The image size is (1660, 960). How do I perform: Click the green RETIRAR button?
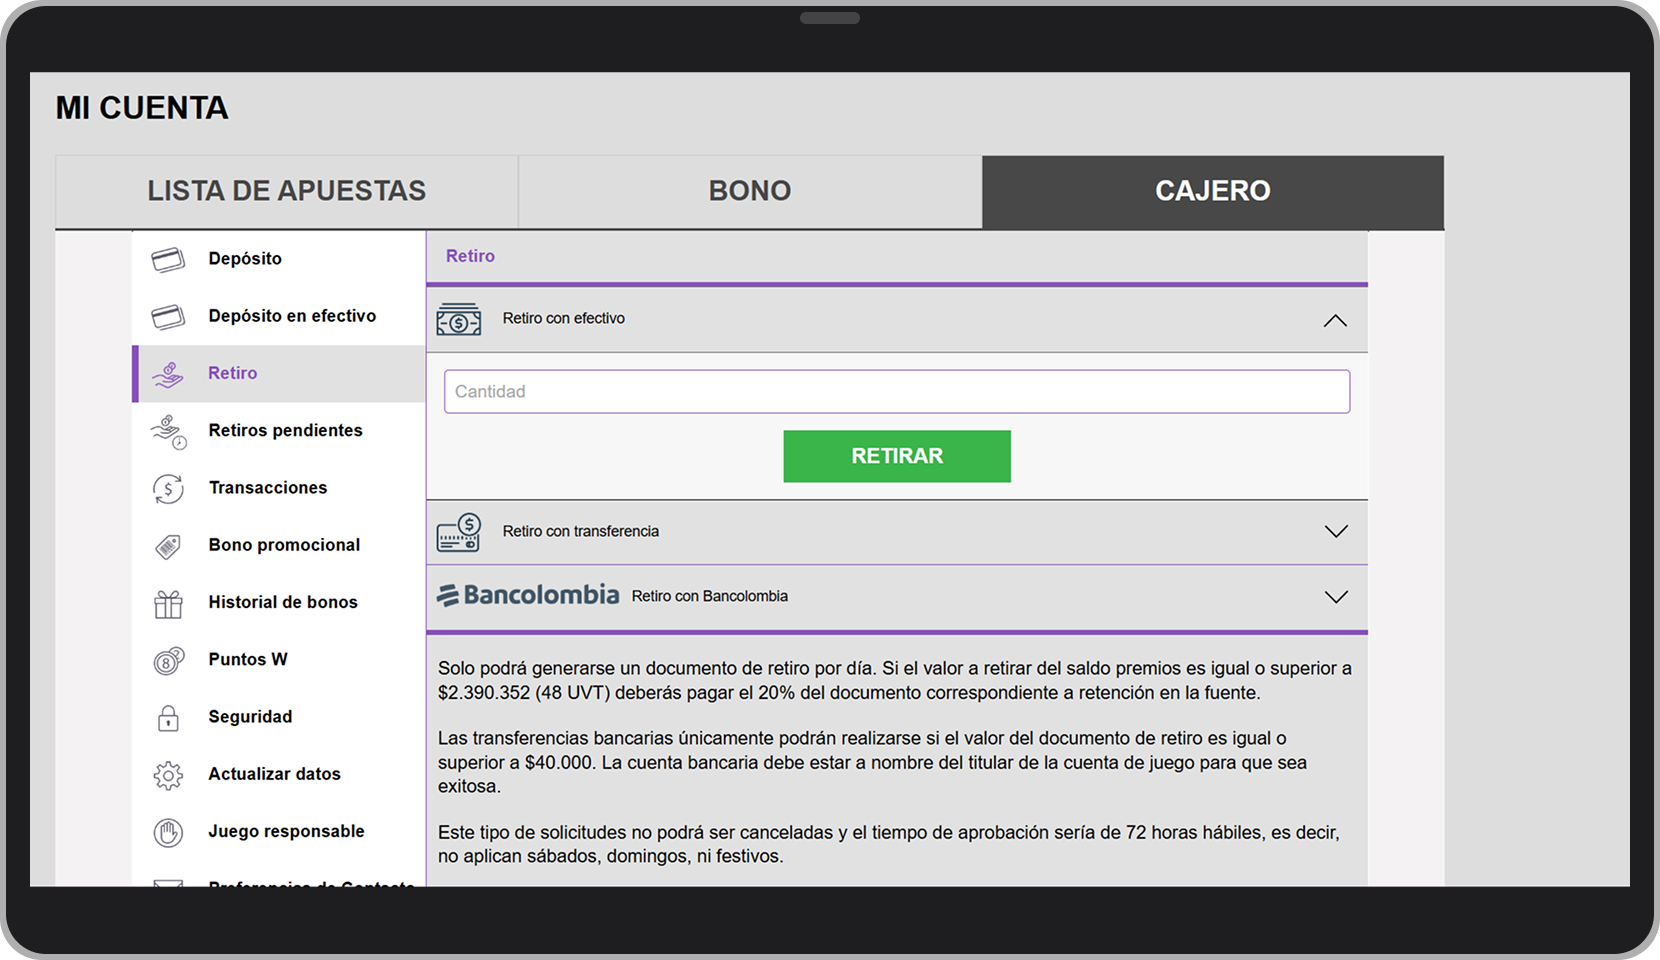click(897, 456)
